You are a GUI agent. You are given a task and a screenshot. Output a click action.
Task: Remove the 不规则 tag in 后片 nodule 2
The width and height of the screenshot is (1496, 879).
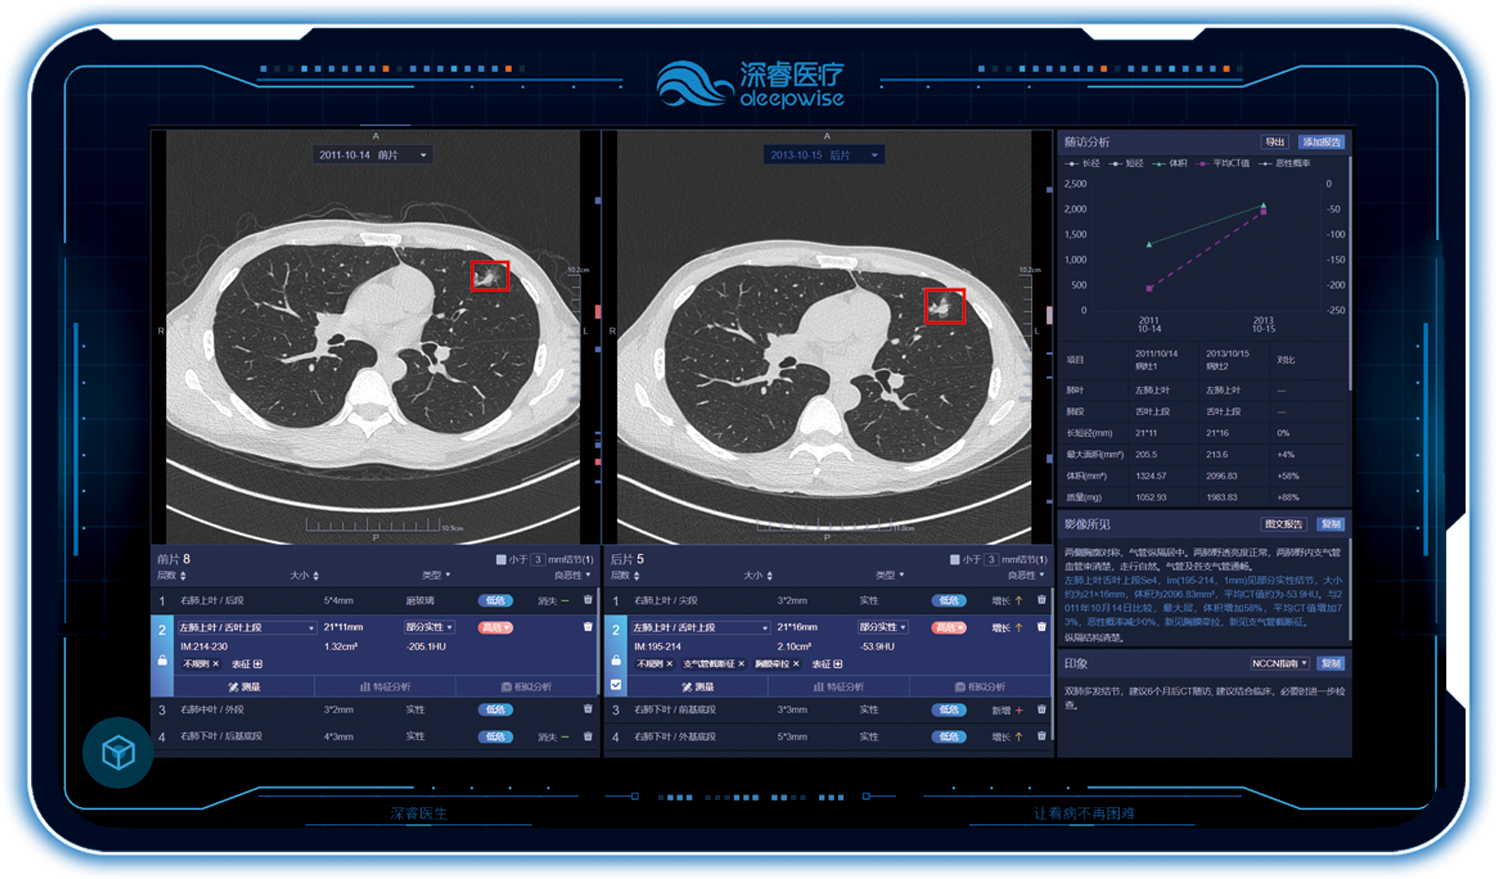[x=670, y=664]
